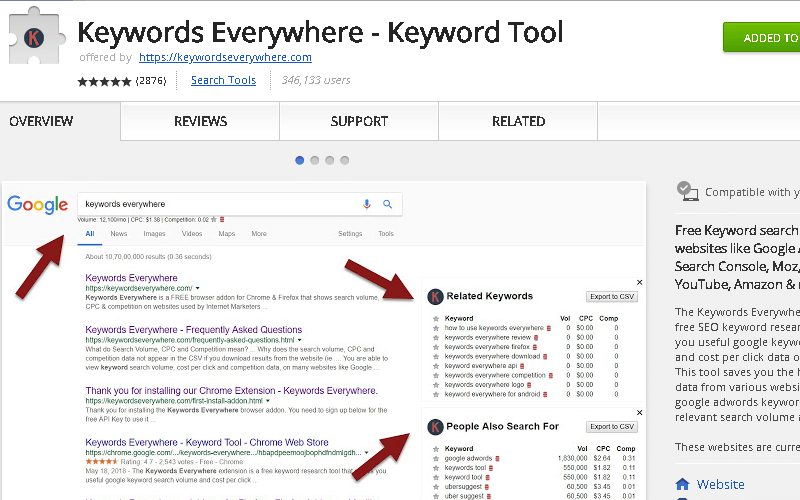This screenshot has height=500, width=800.
Task: Click the star icon beside search volume line
Action: [x=214, y=220]
